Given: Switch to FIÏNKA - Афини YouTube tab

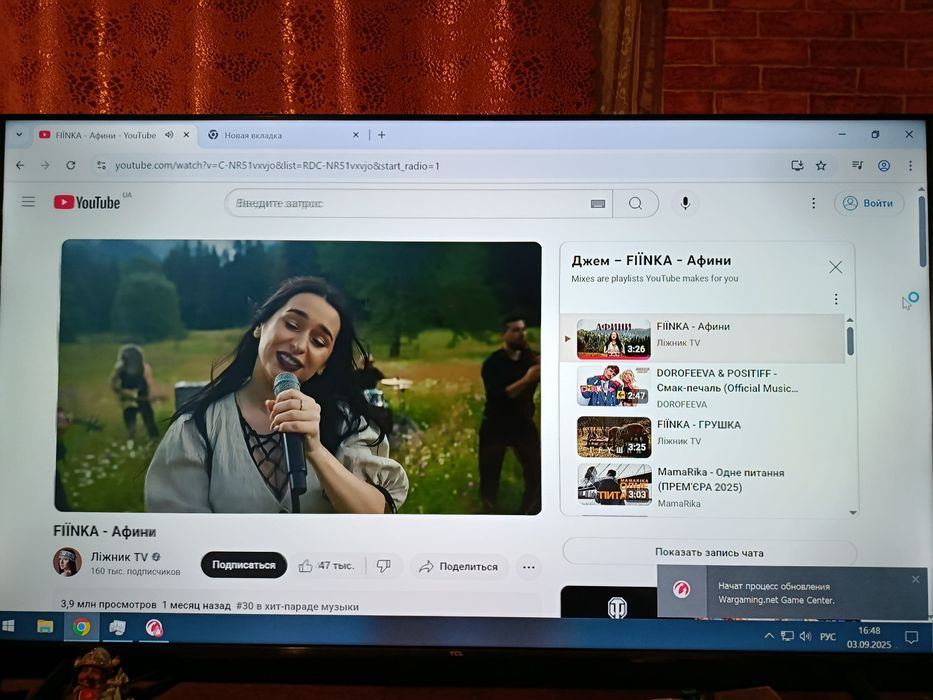Looking at the screenshot, I should [106, 135].
